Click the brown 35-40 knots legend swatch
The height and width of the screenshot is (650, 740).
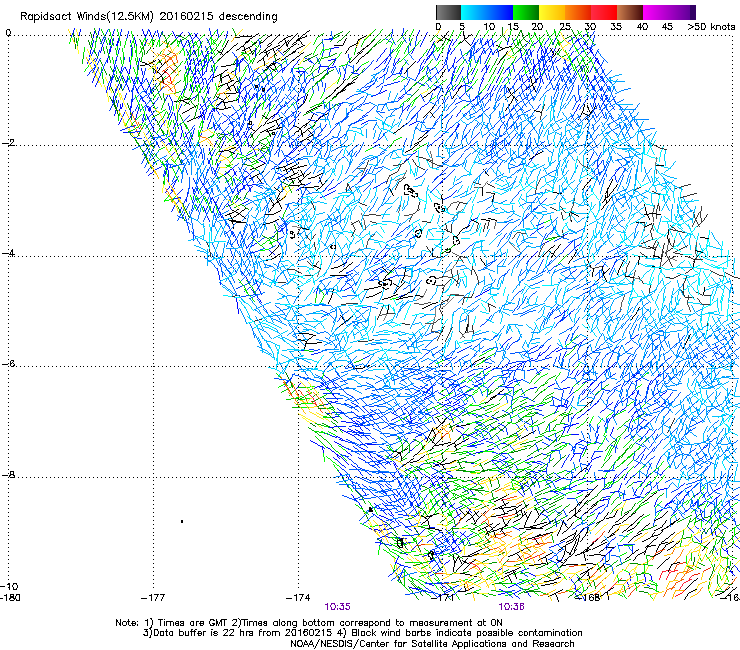630,12
